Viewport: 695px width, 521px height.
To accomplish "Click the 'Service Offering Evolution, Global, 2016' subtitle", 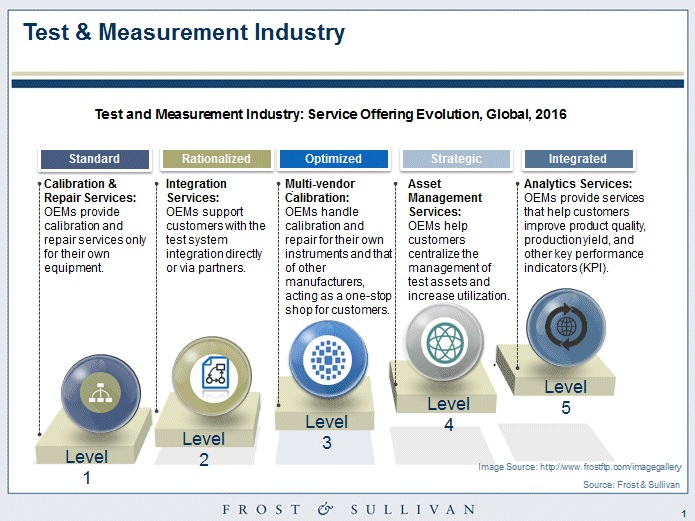I will pyautogui.click(x=437, y=114).
